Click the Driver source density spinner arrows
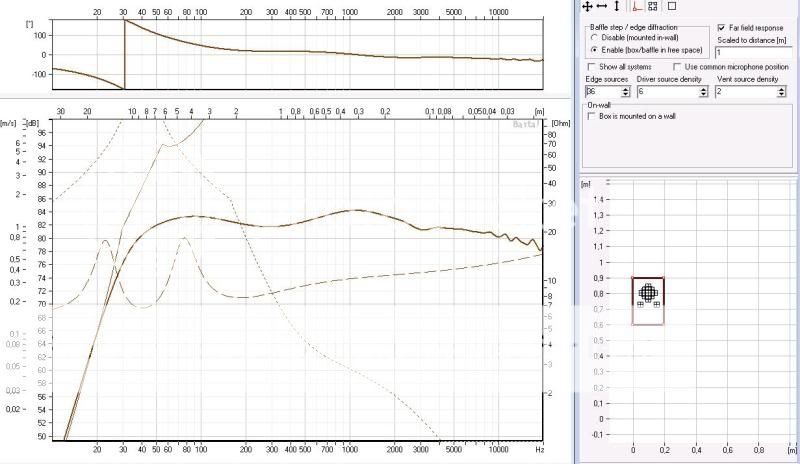This screenshot has width=800, height=464. pyautogui.click(x=705, y=91)
